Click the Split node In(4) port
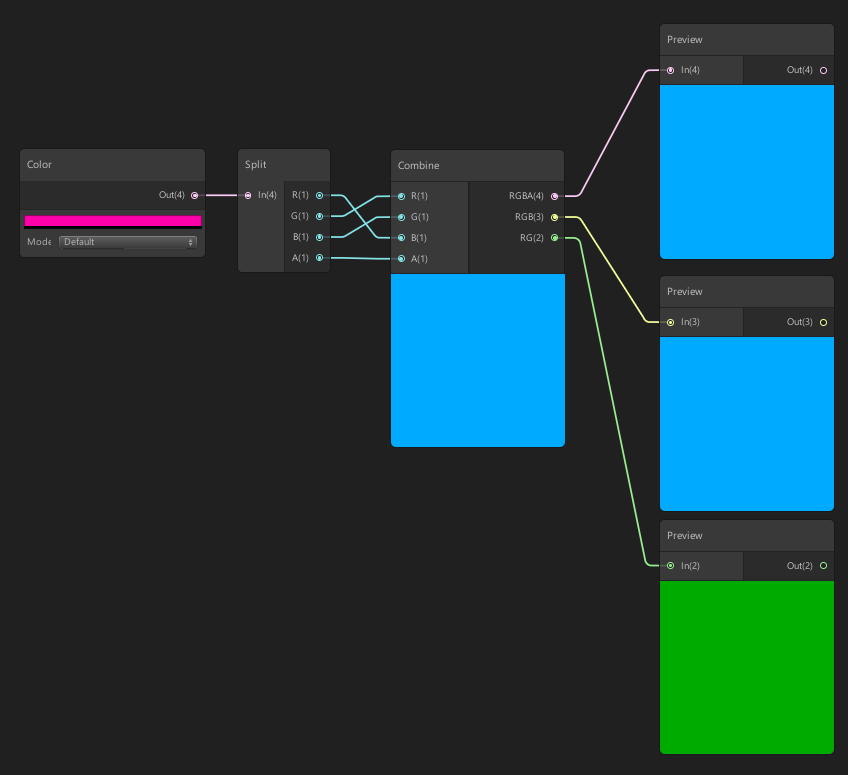 click(248, 195)
